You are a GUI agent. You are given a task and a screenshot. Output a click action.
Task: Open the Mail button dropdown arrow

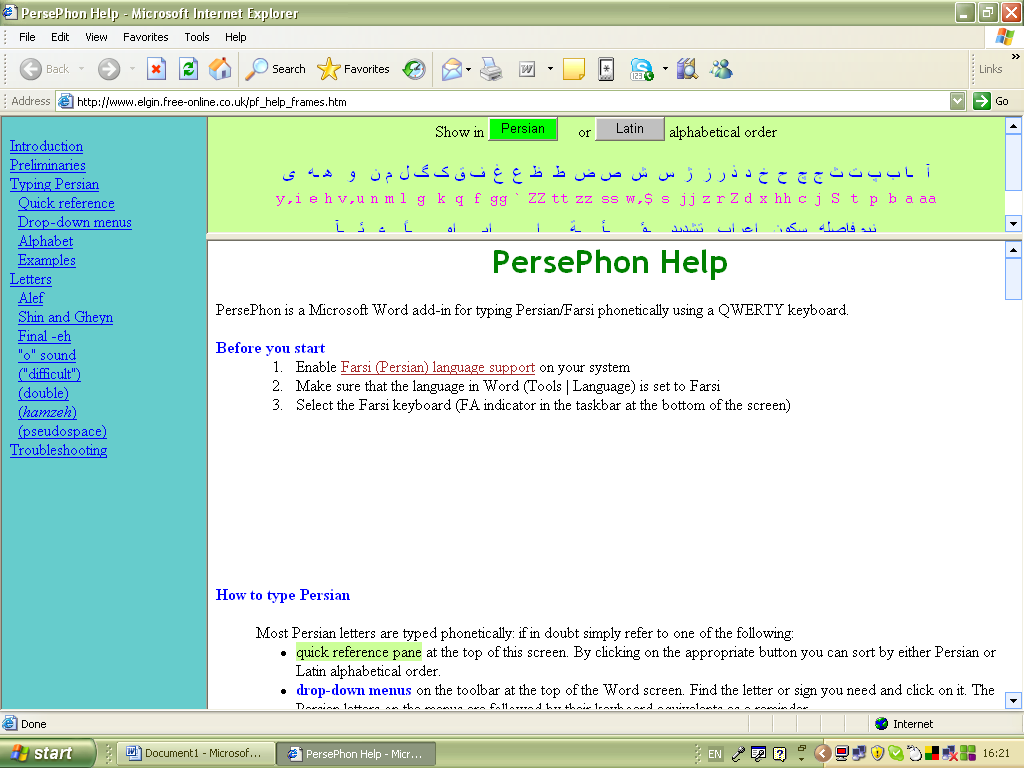click(x=469, y=69)
